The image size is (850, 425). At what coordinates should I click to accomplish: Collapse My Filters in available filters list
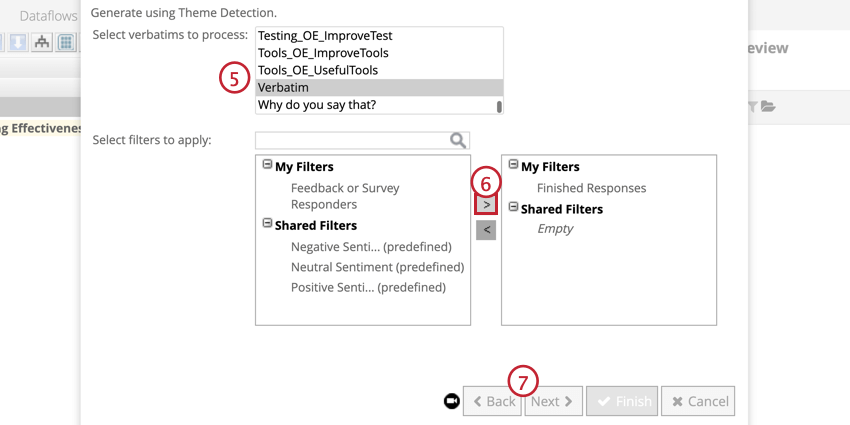click(267, 166)
